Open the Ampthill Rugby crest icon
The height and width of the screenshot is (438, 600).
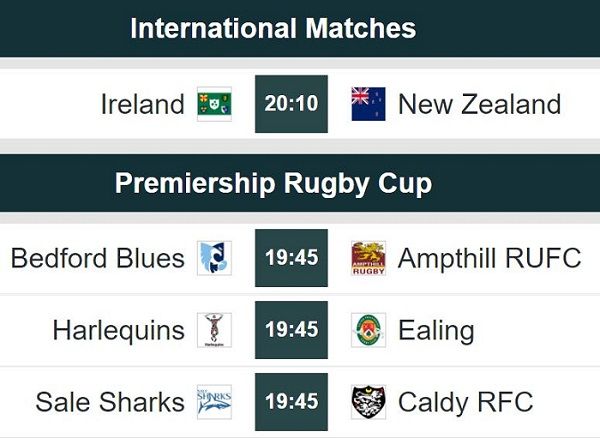368,258
